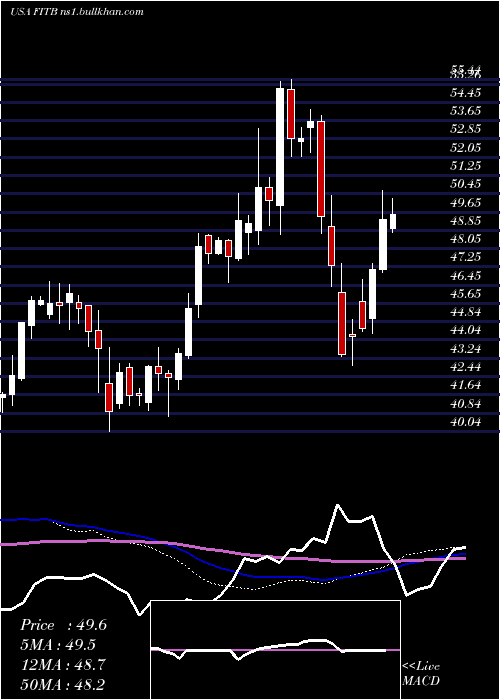Screen dimensions: 500x700
Task: Select the 47.25 price level label
Action: (465, 257)
